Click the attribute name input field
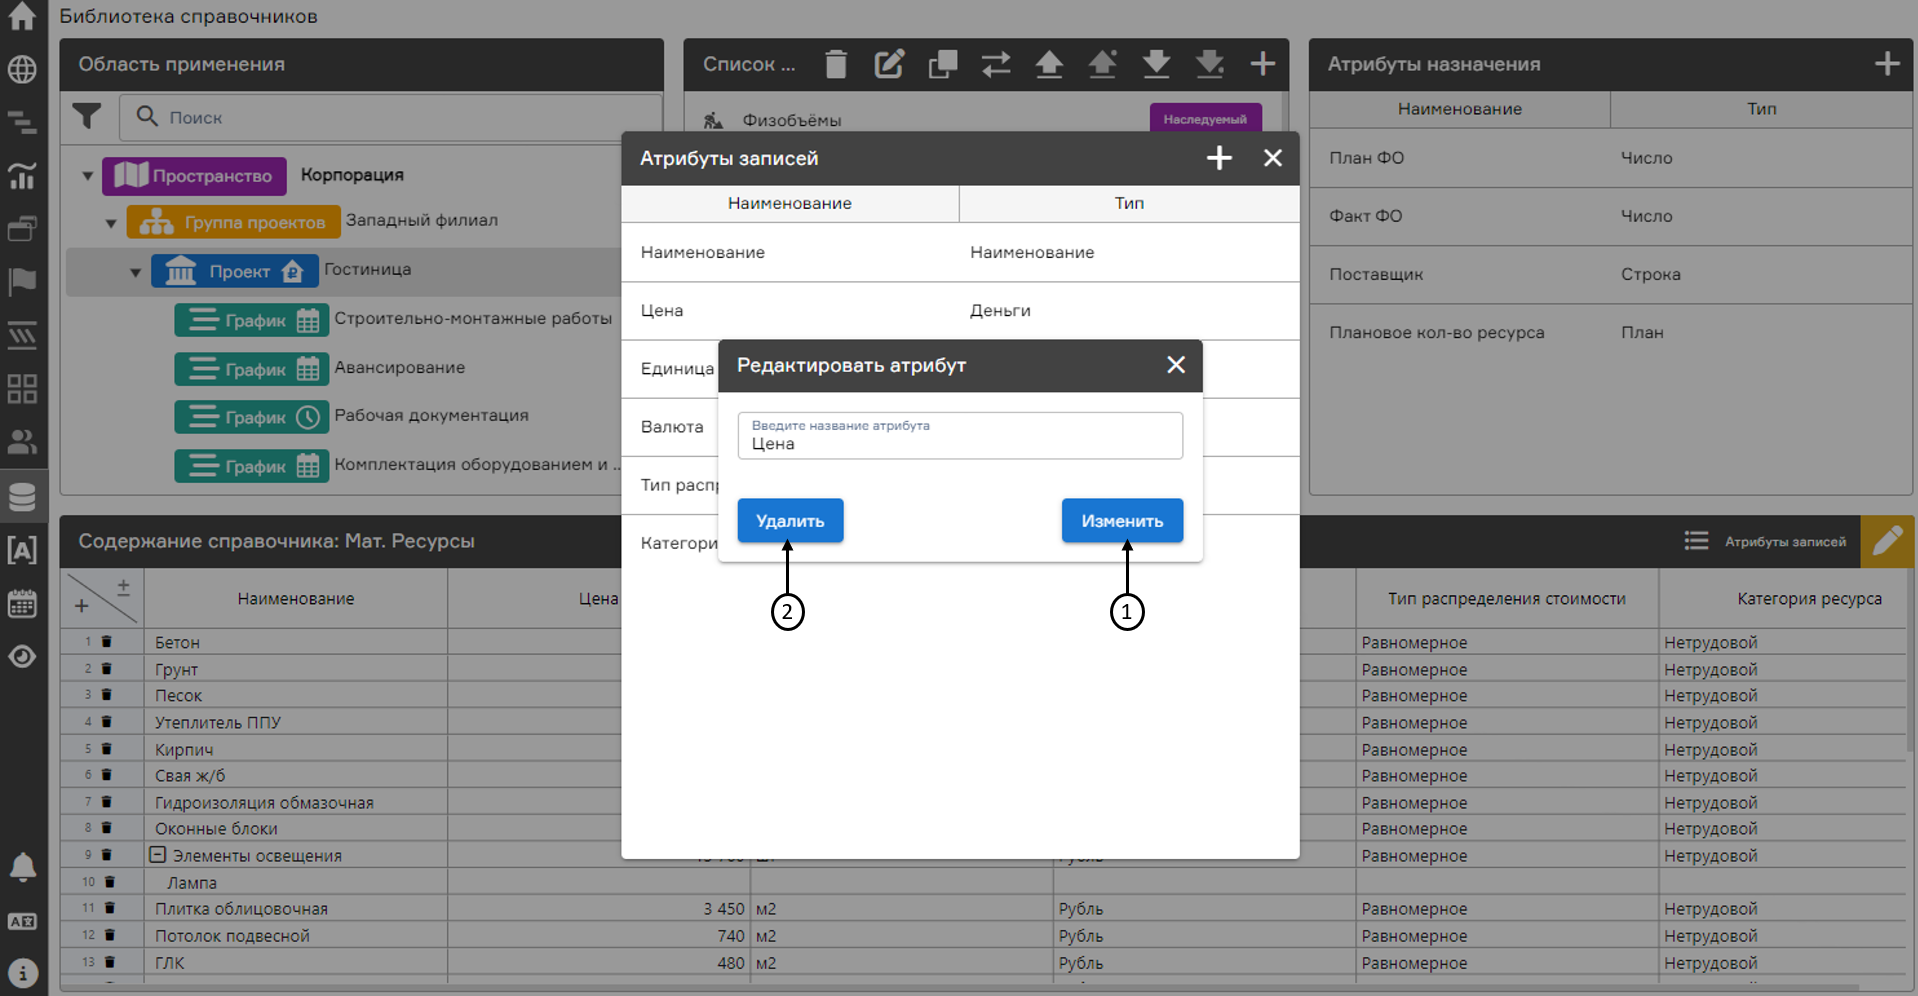The height and width of the screenshot is (996, 1918). coord(960,436)
